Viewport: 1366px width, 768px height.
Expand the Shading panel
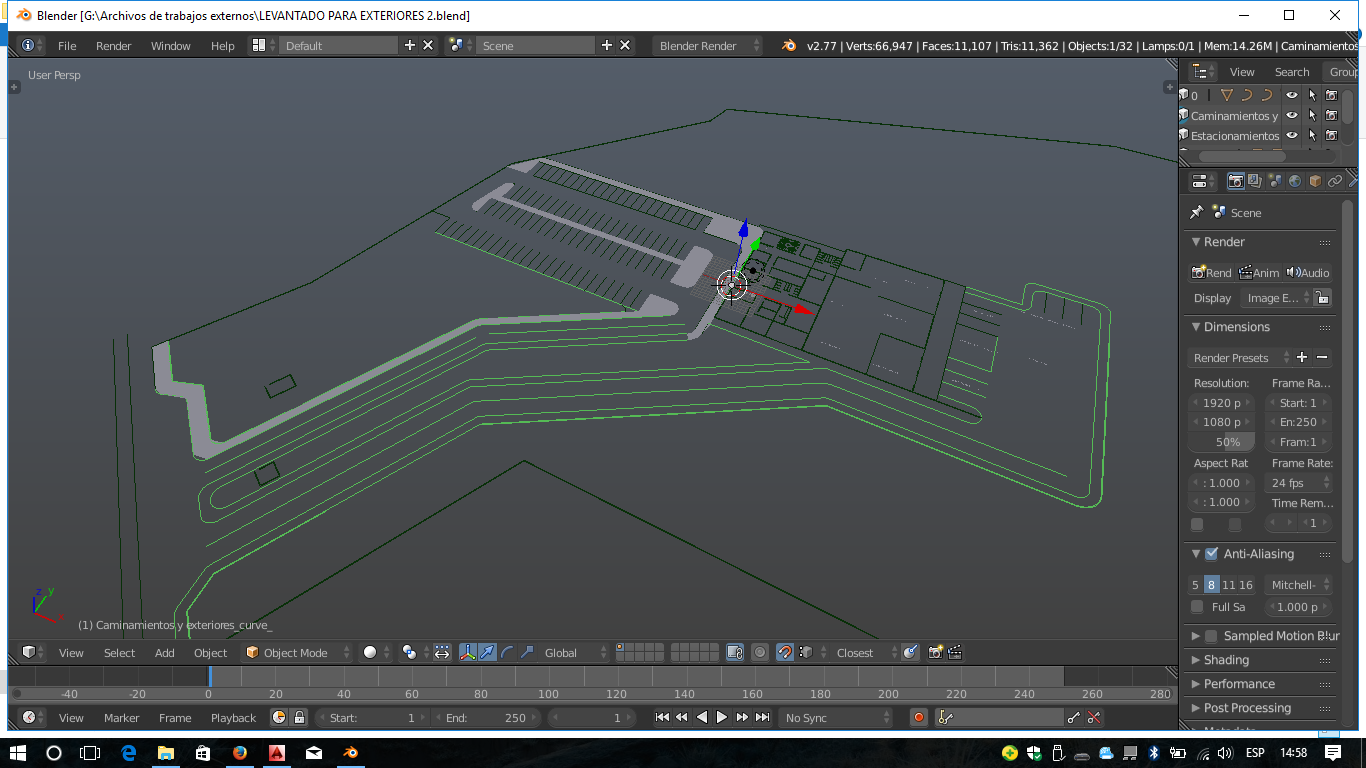point(1226,660)
